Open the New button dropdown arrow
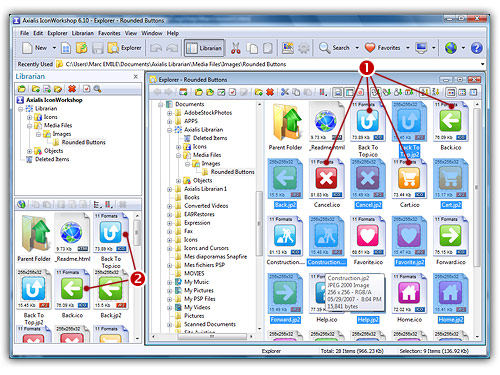The width and height of the screenshot is (500, 375). [54, 48]
